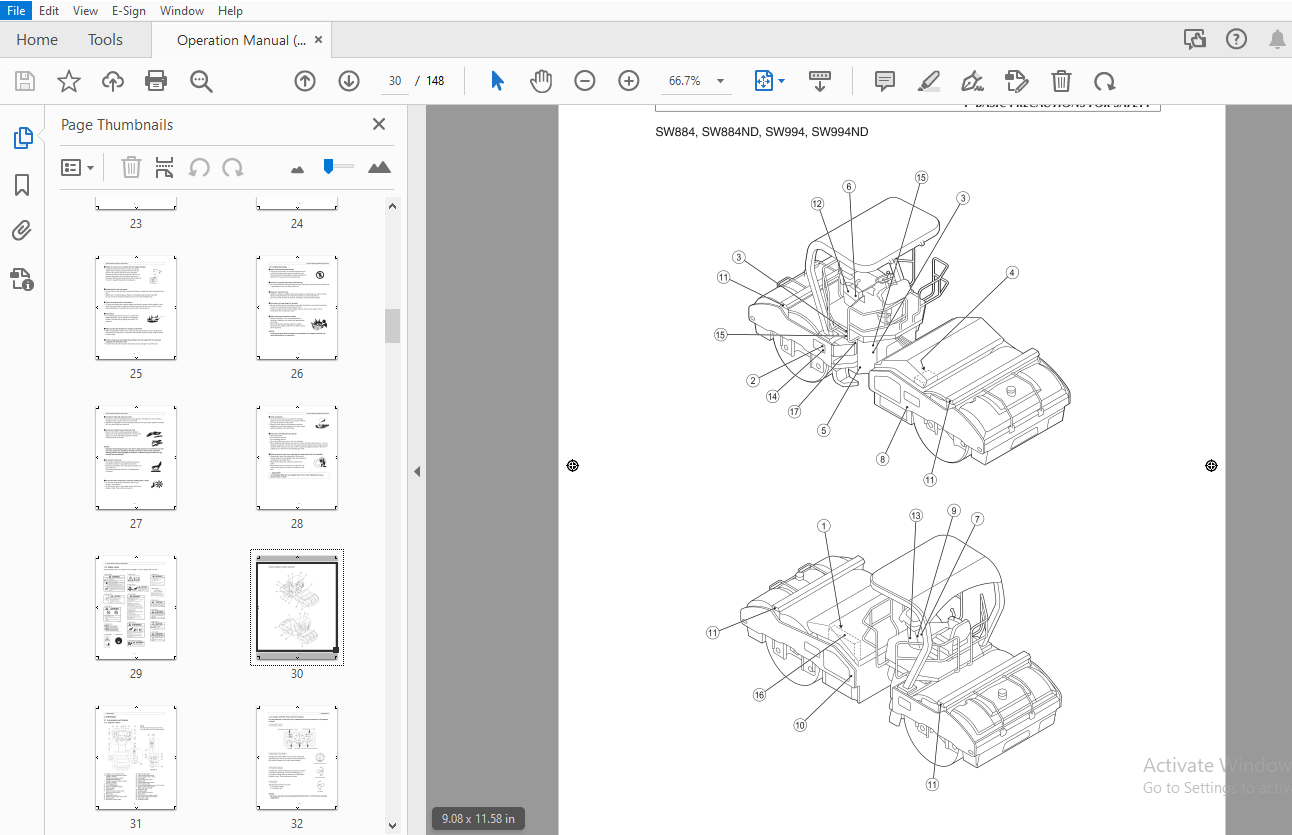The image size is (1292, 835).
Task: Select page 25 thumbnail
Action: (136, 308)
